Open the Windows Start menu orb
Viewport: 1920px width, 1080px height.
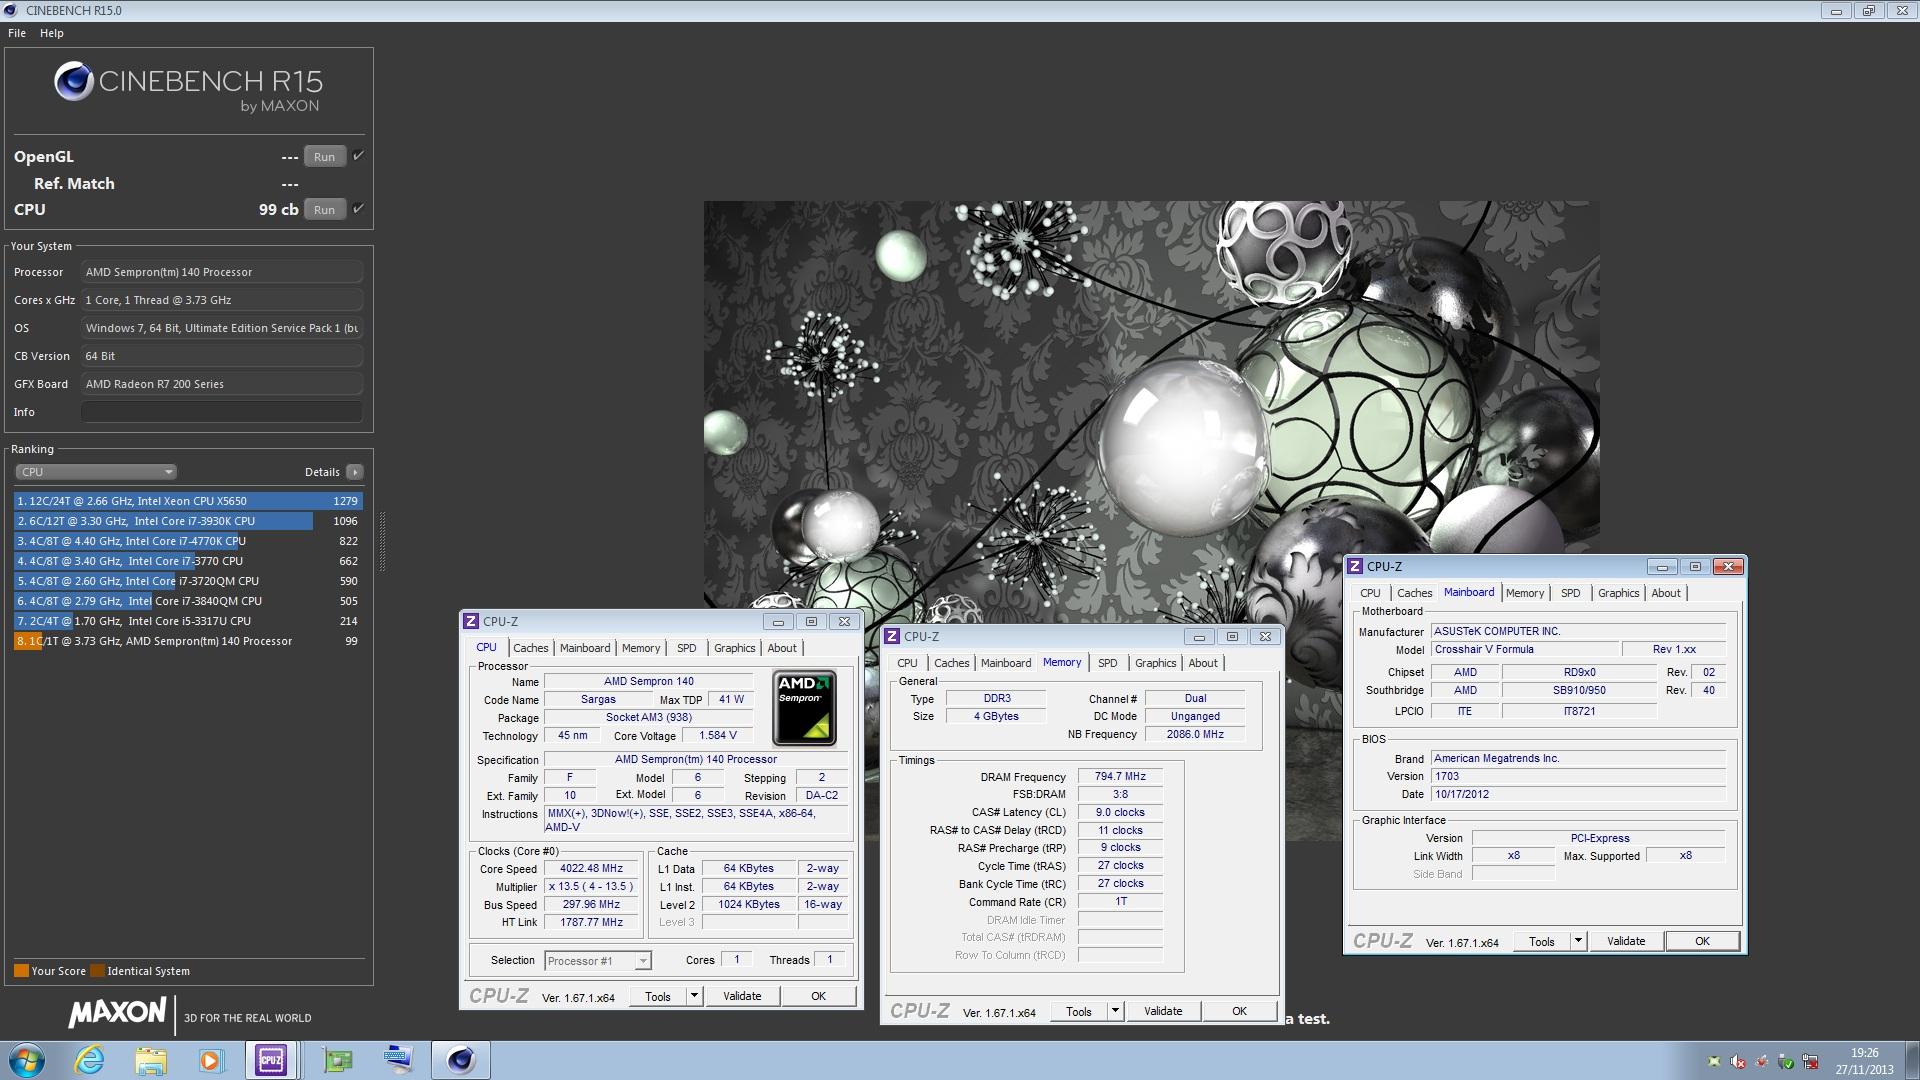click(26, 1060)
